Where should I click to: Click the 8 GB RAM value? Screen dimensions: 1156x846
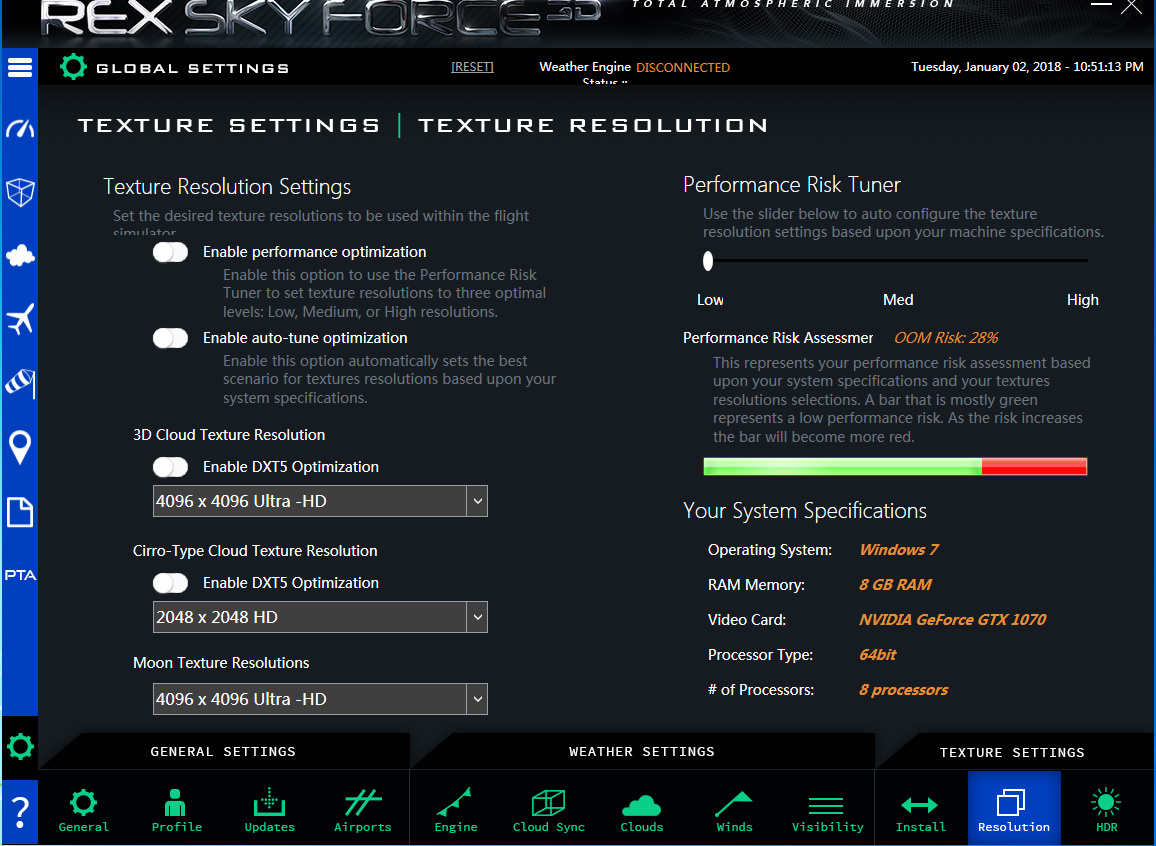point(895,584)
